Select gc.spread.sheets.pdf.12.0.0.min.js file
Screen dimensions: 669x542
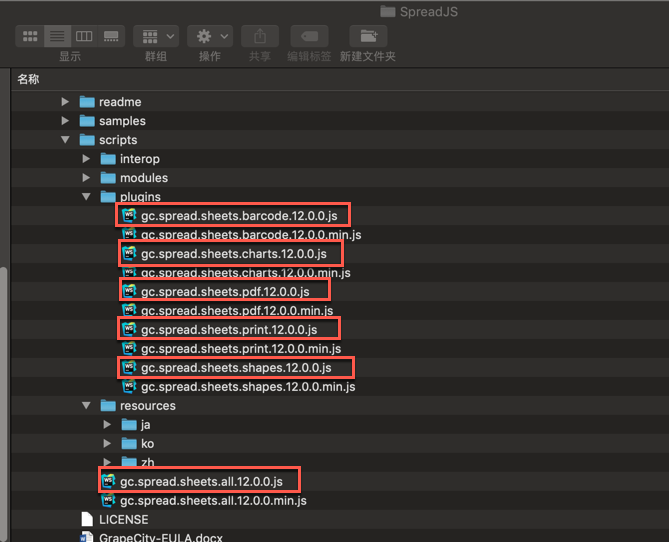coord(239,310)
